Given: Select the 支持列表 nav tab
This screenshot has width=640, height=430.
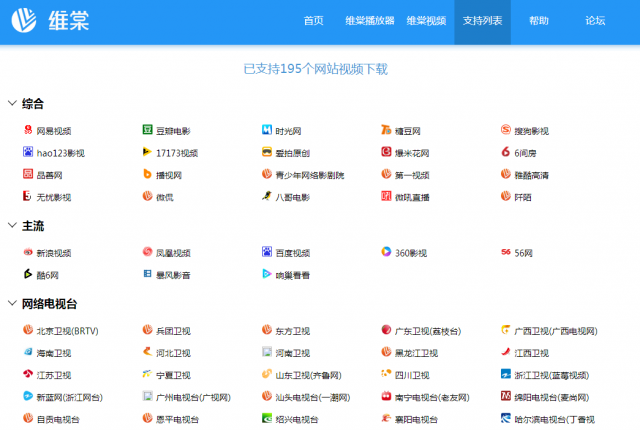Looking at the screenshot, I should pos(482,21).
